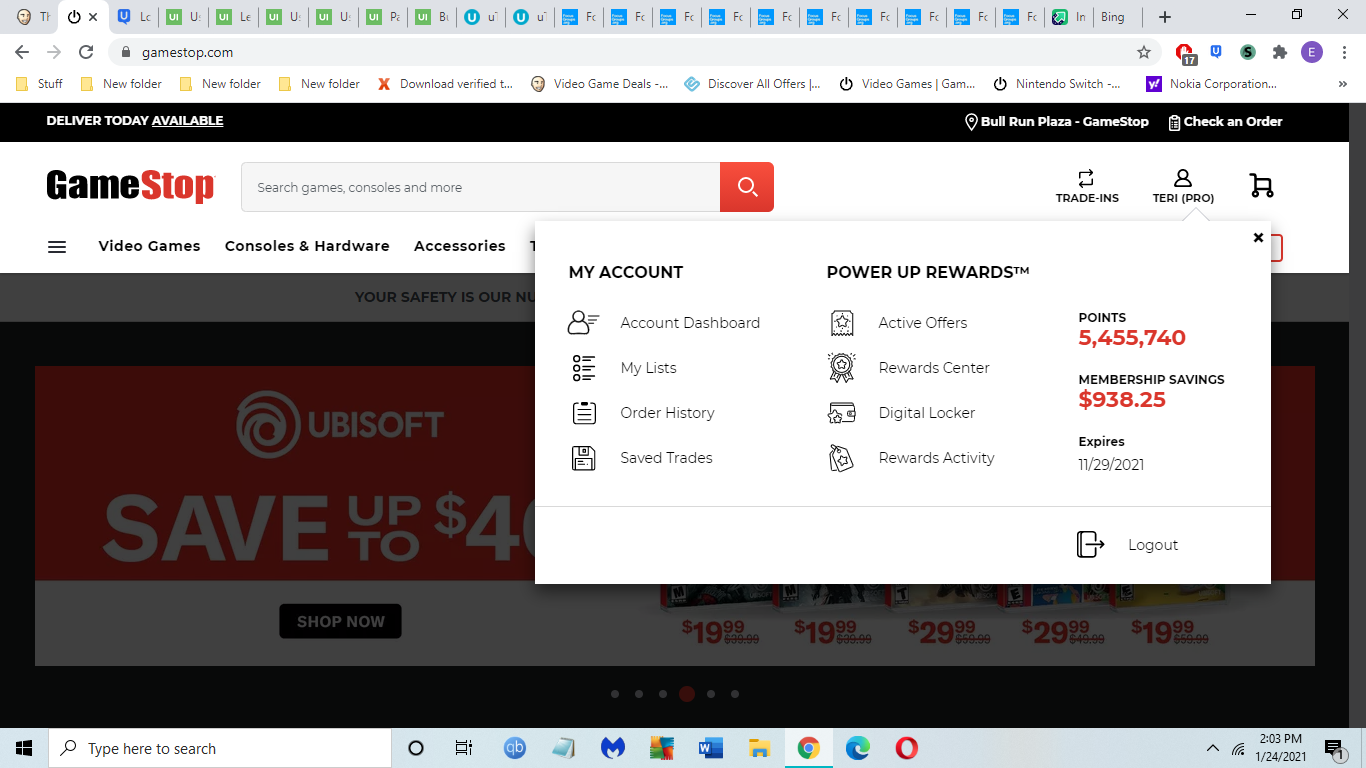Open Windows Start menu
The height and width of the screenshot is (768, 1366).
click(x=24, y=748)
